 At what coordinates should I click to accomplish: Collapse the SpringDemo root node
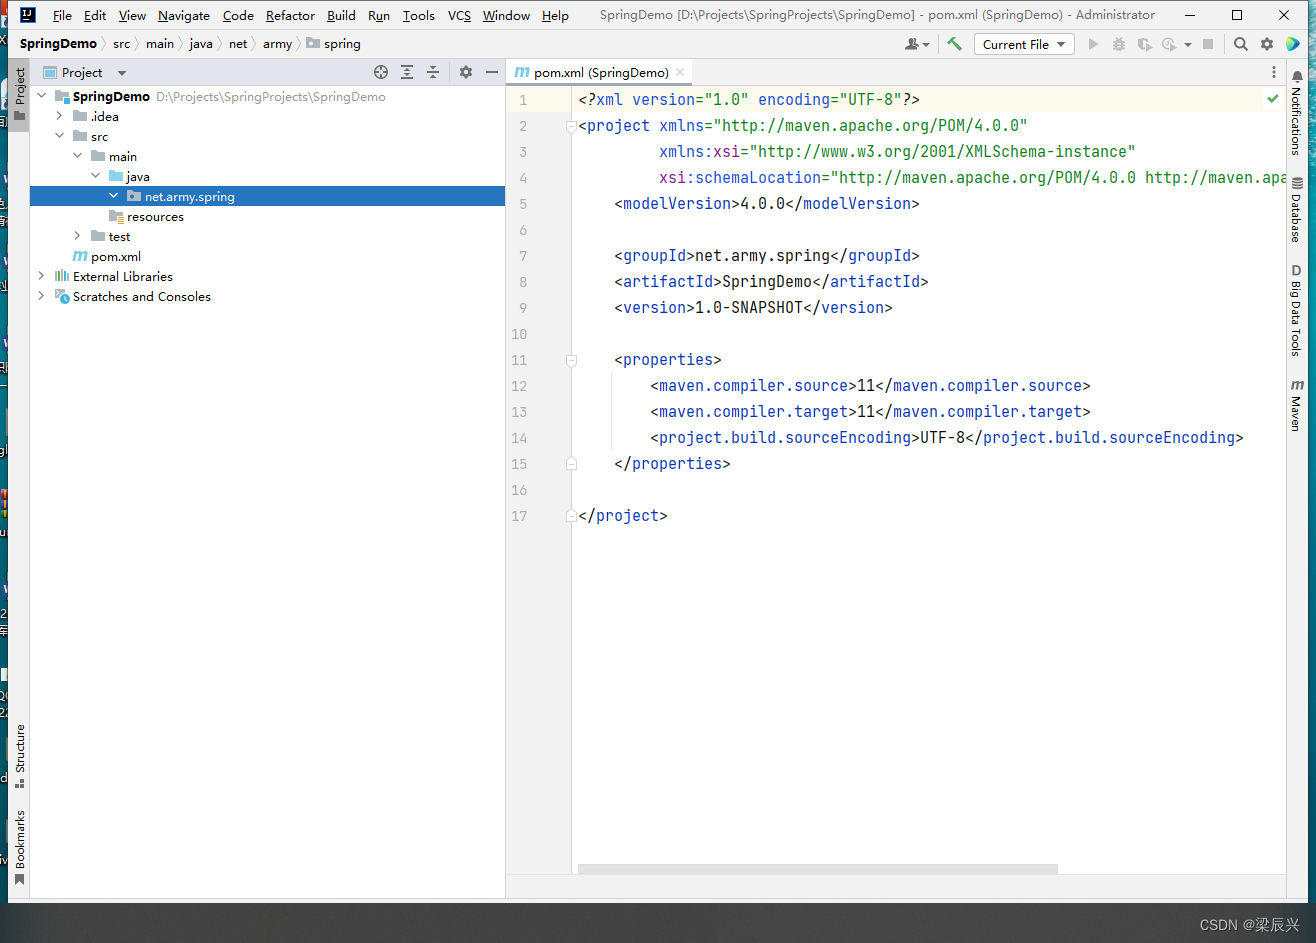[42, 96]
